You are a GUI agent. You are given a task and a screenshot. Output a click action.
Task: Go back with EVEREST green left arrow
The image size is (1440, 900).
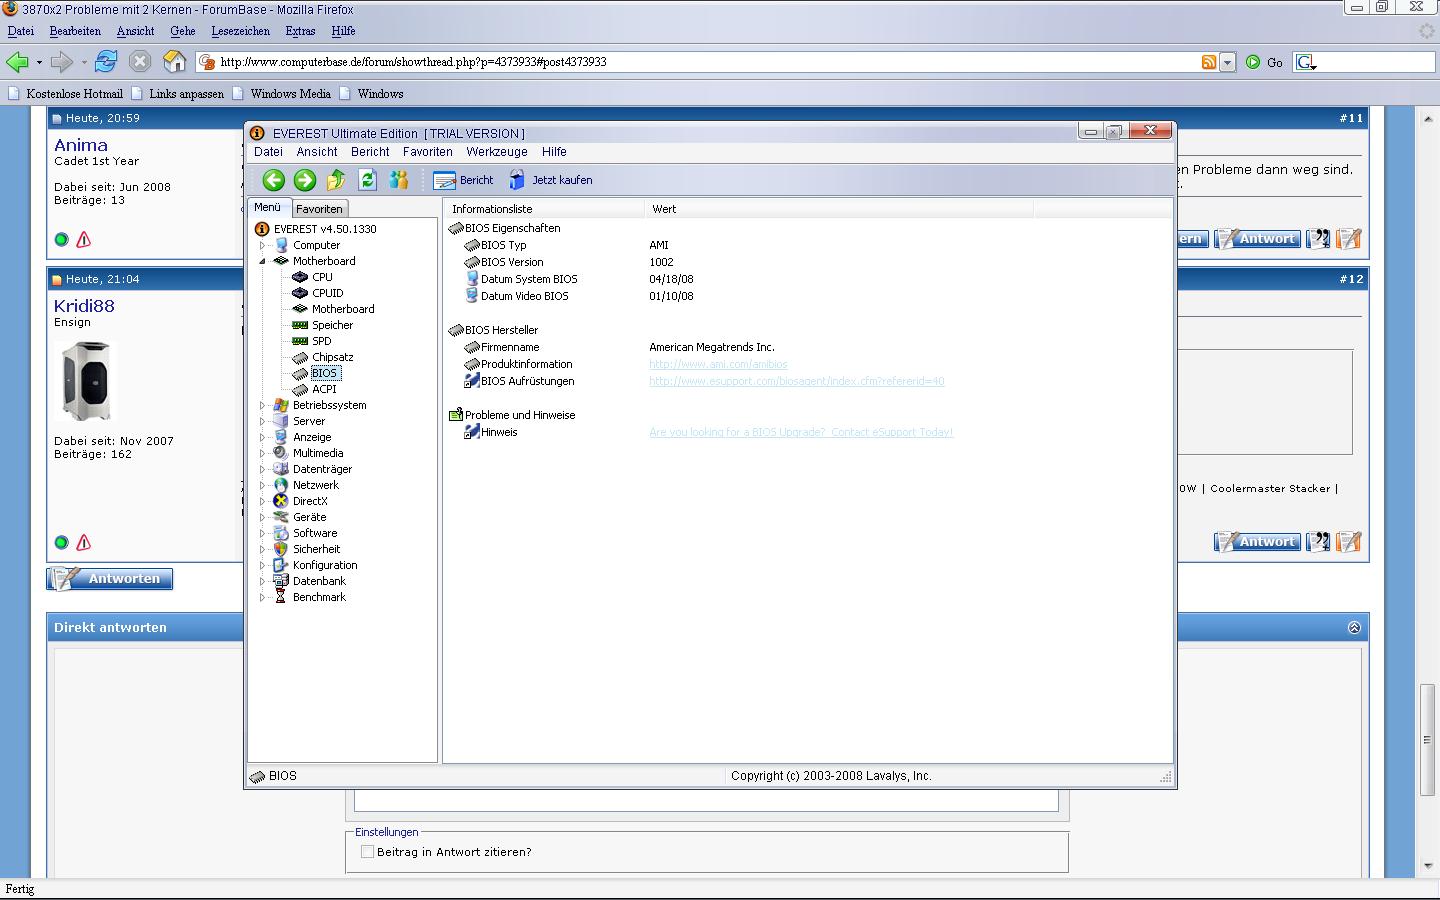(274, 180)
